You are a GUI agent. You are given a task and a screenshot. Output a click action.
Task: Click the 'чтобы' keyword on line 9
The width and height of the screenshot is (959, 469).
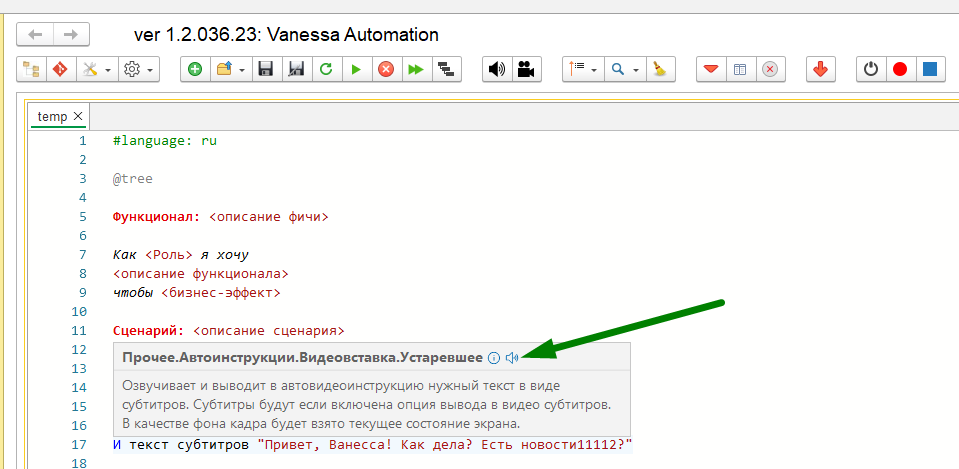133,293
